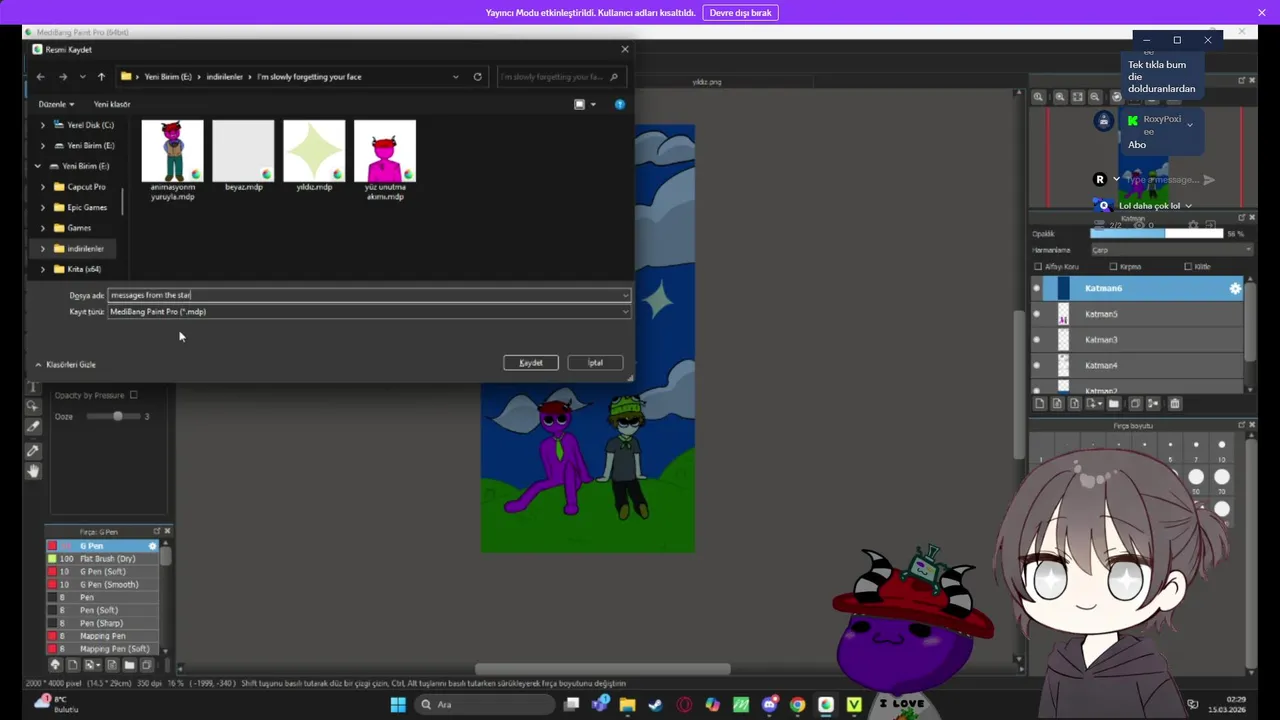The width and height of the screenshot is (1280, 720).
Task: Open the Harmanlama blend mode dropdown
Action: (1171, 250)
